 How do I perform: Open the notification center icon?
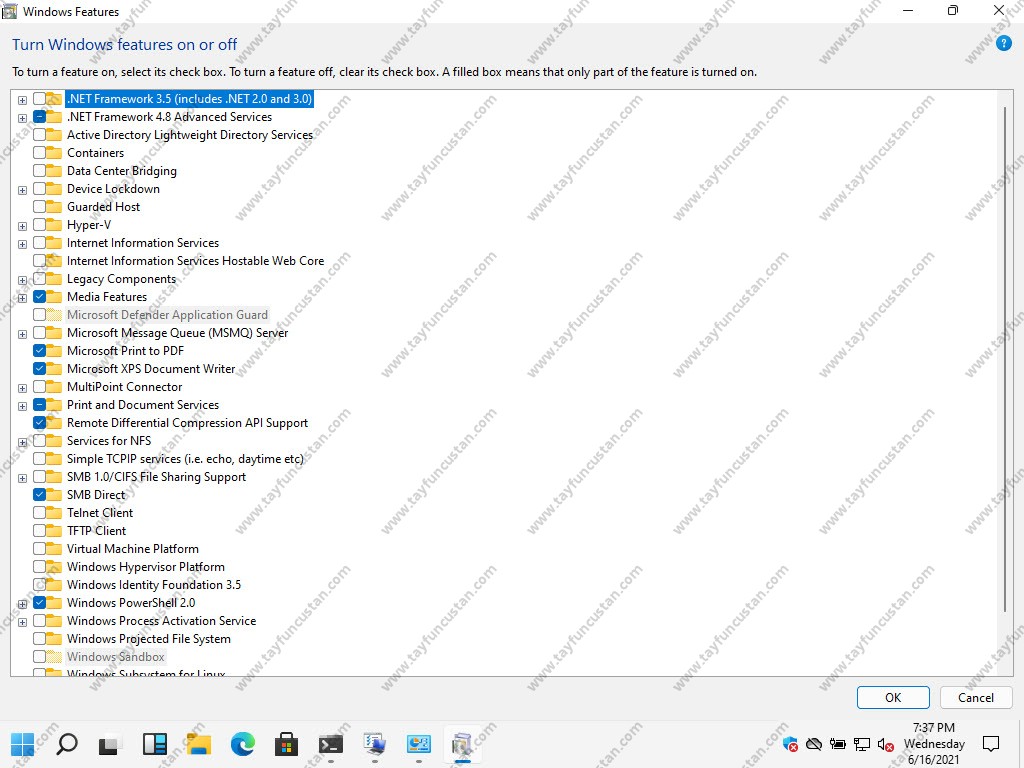coord(991,744)
